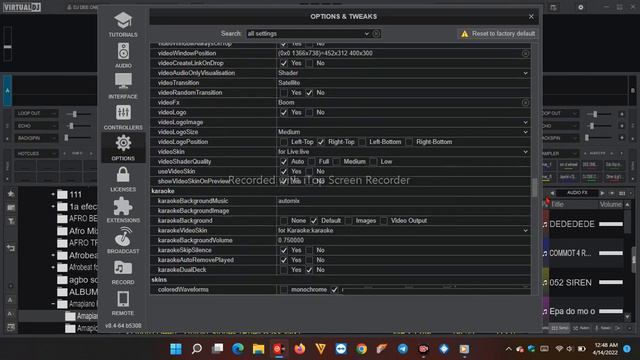Click the settings list scrollbar thumb
The height and width of the screenshot is (360, 640).
pyautogui.click(x=534, y=187)
